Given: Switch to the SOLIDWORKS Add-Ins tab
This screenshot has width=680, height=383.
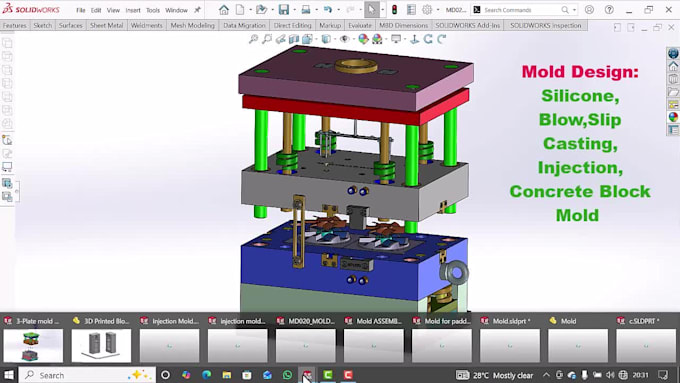Looking at the screenshot, I should tap(468, 25).
